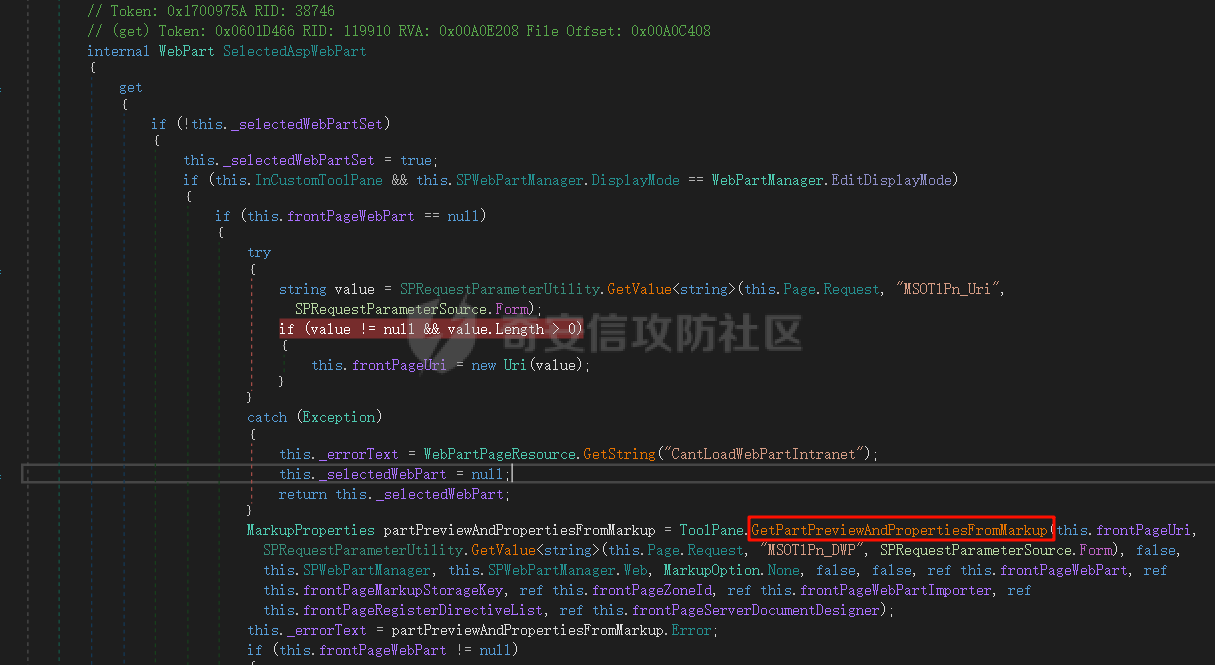The height and width of the screenshot is (665, 1215).
Task: Open the MarkupProperties type declaration
Action: [x=310, y=530]
